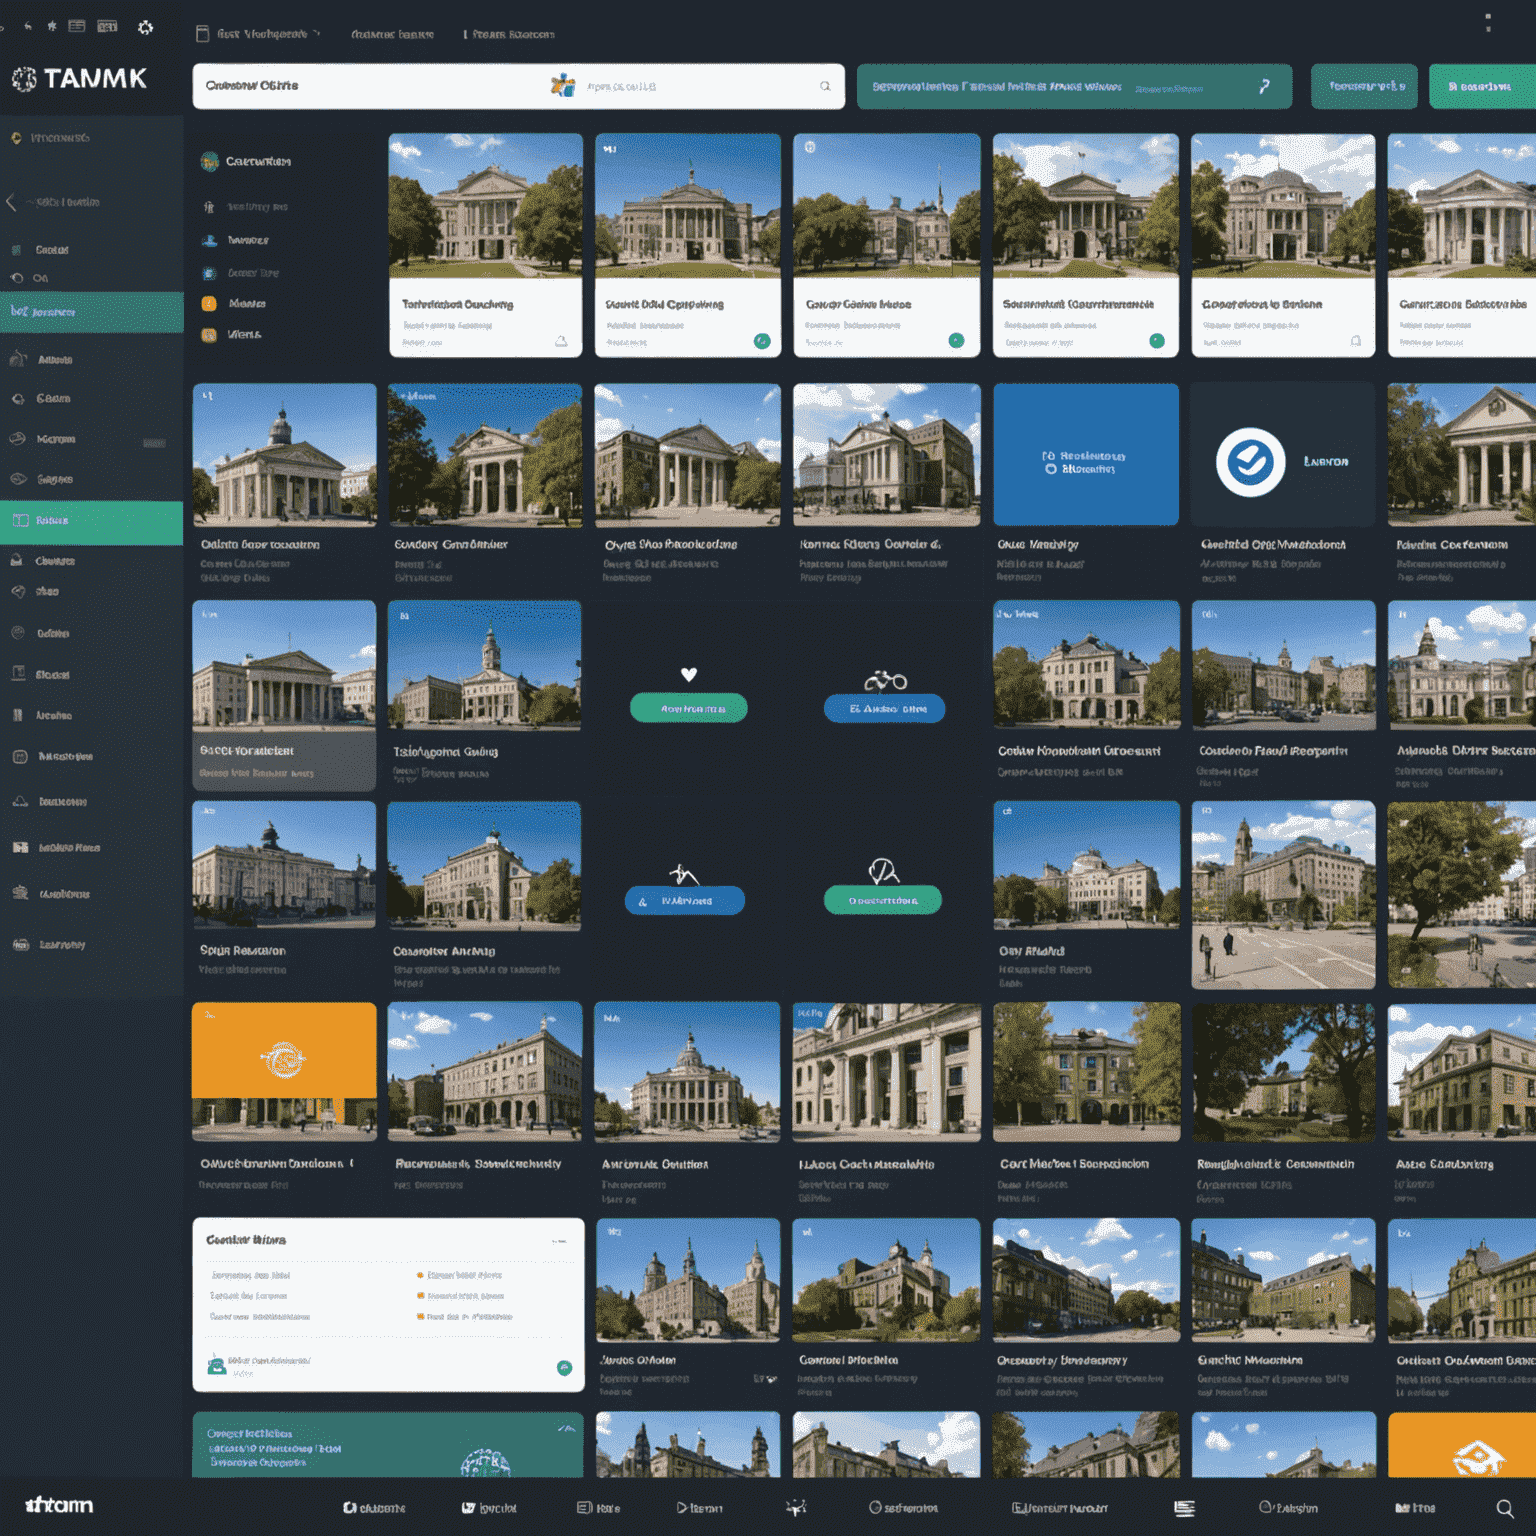Open the solid blue tile in the second row
Image resolution: width=1536 pixels, height=1536 pixels.
(1086, 455)
